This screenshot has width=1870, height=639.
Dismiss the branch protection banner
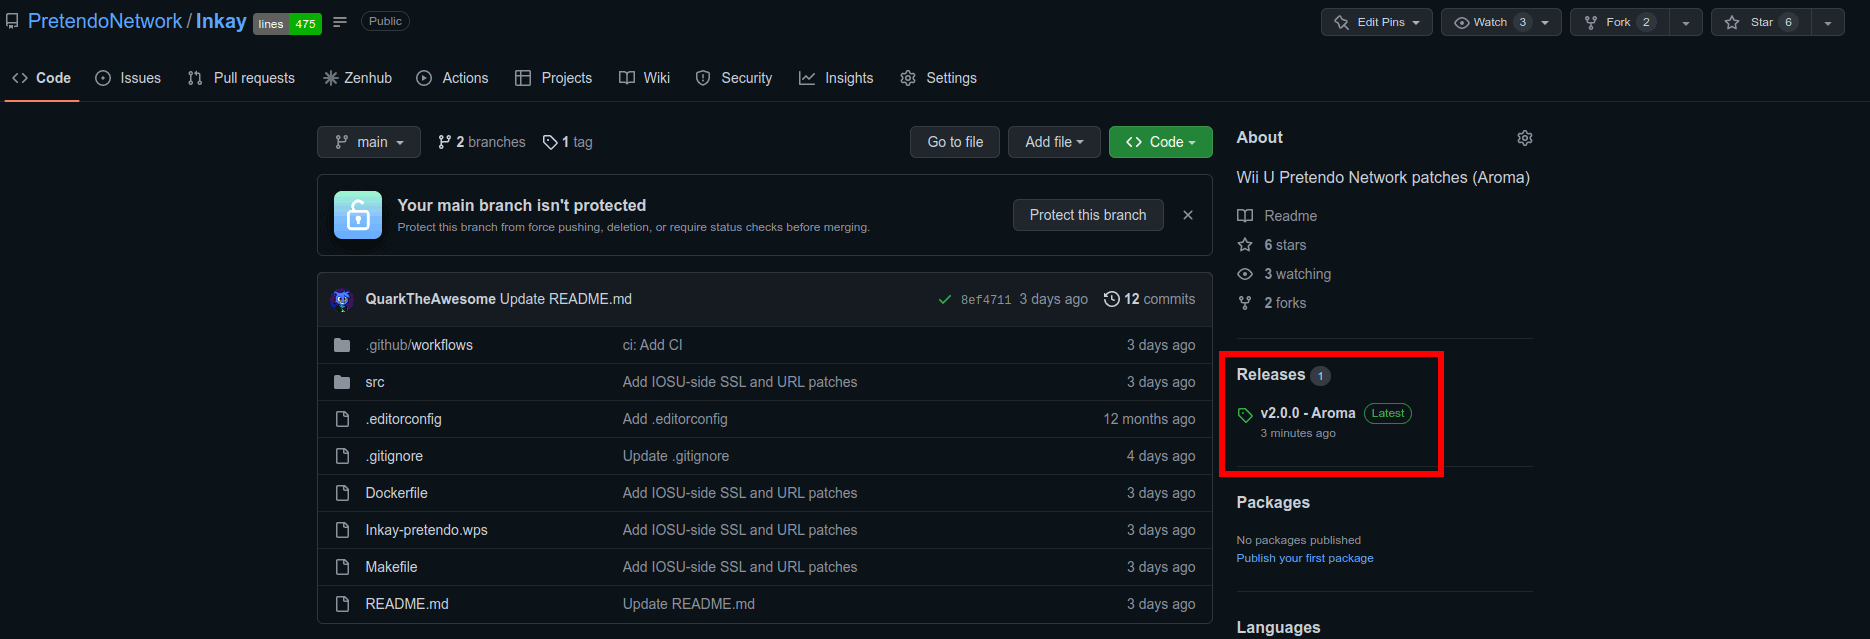[1188, 215]
